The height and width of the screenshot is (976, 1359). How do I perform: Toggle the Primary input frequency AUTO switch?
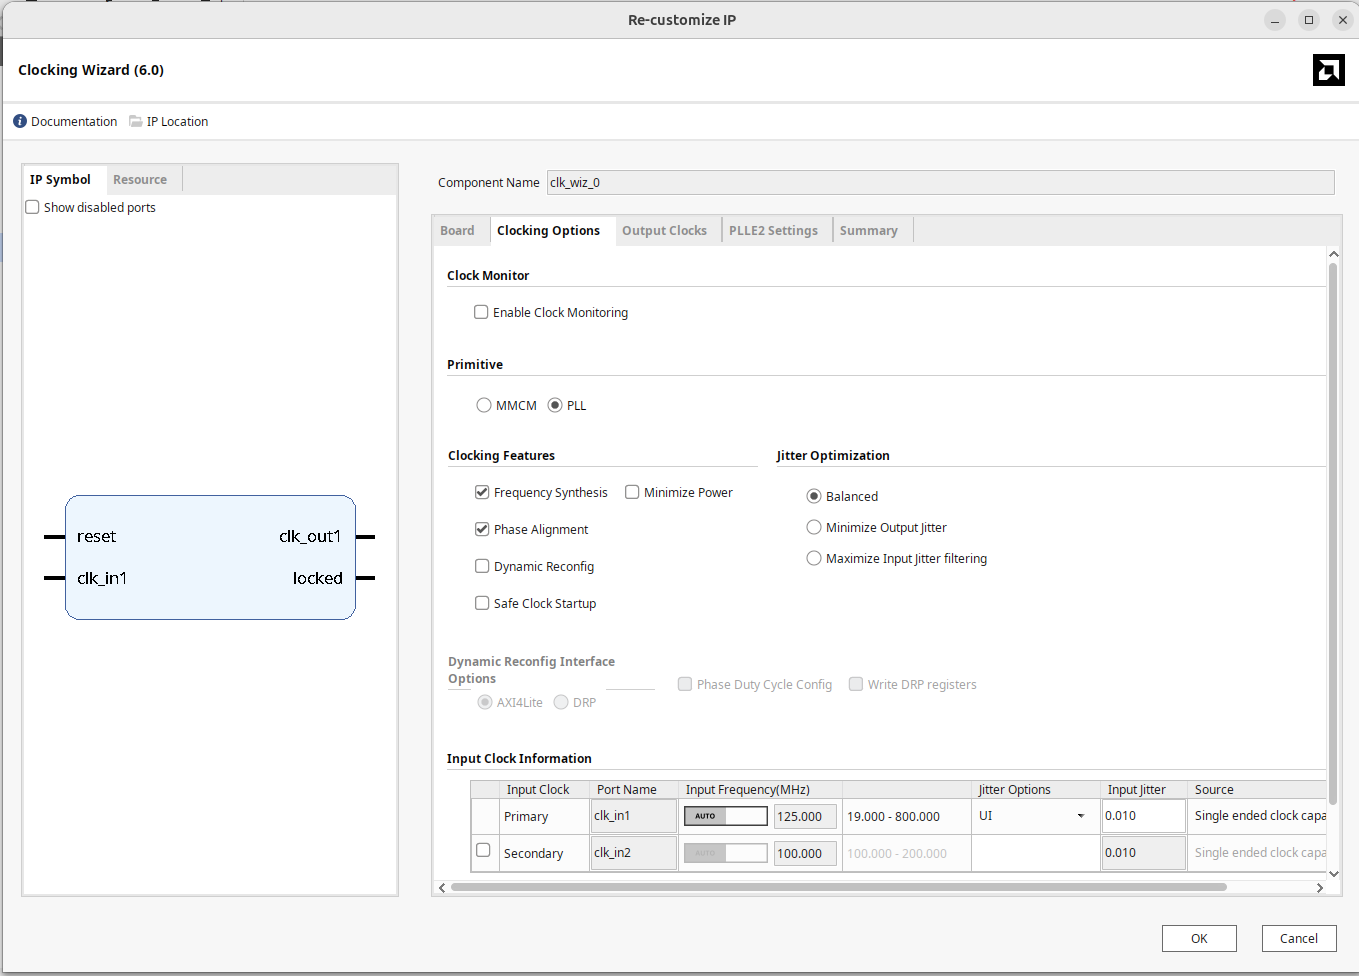[725, 816]
